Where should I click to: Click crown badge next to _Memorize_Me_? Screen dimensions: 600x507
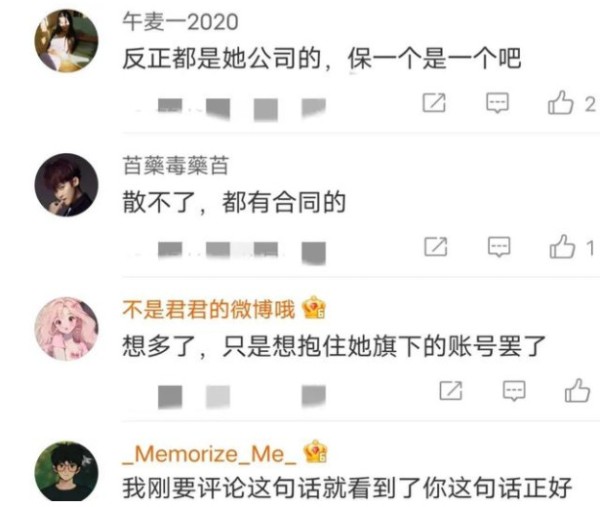[315, 452]
